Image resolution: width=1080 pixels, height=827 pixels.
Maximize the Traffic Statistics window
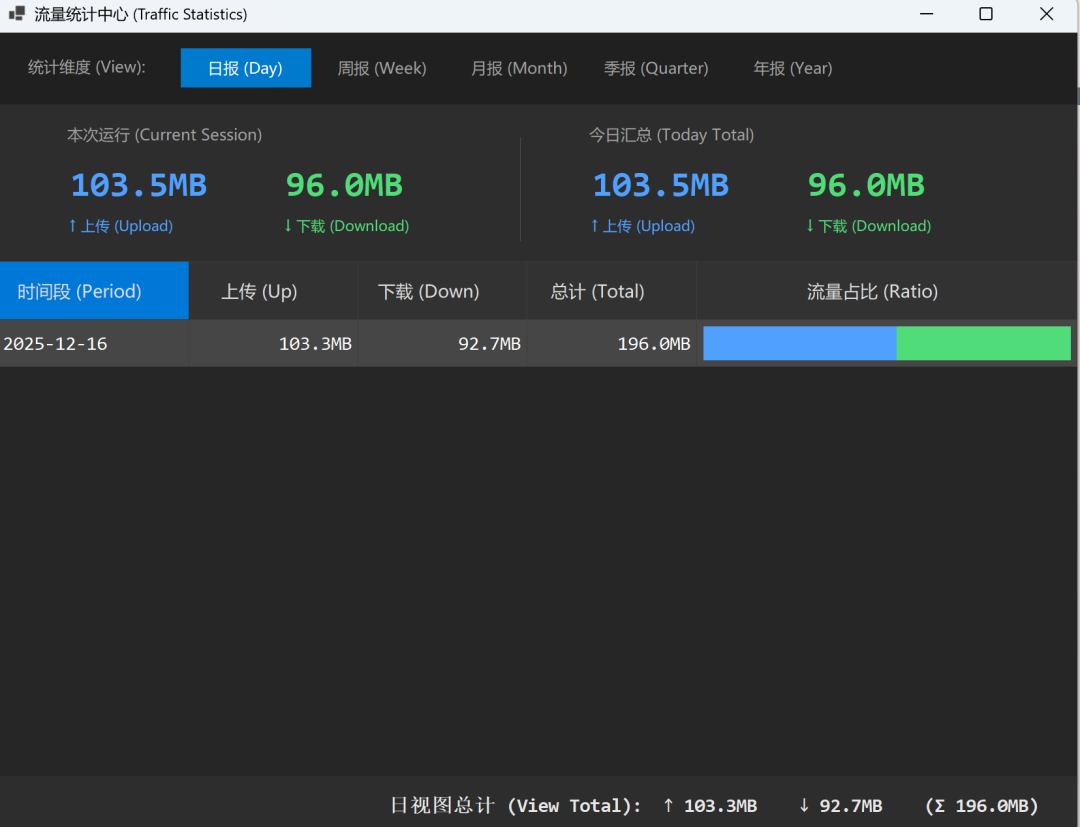click(x=986, y=14)
